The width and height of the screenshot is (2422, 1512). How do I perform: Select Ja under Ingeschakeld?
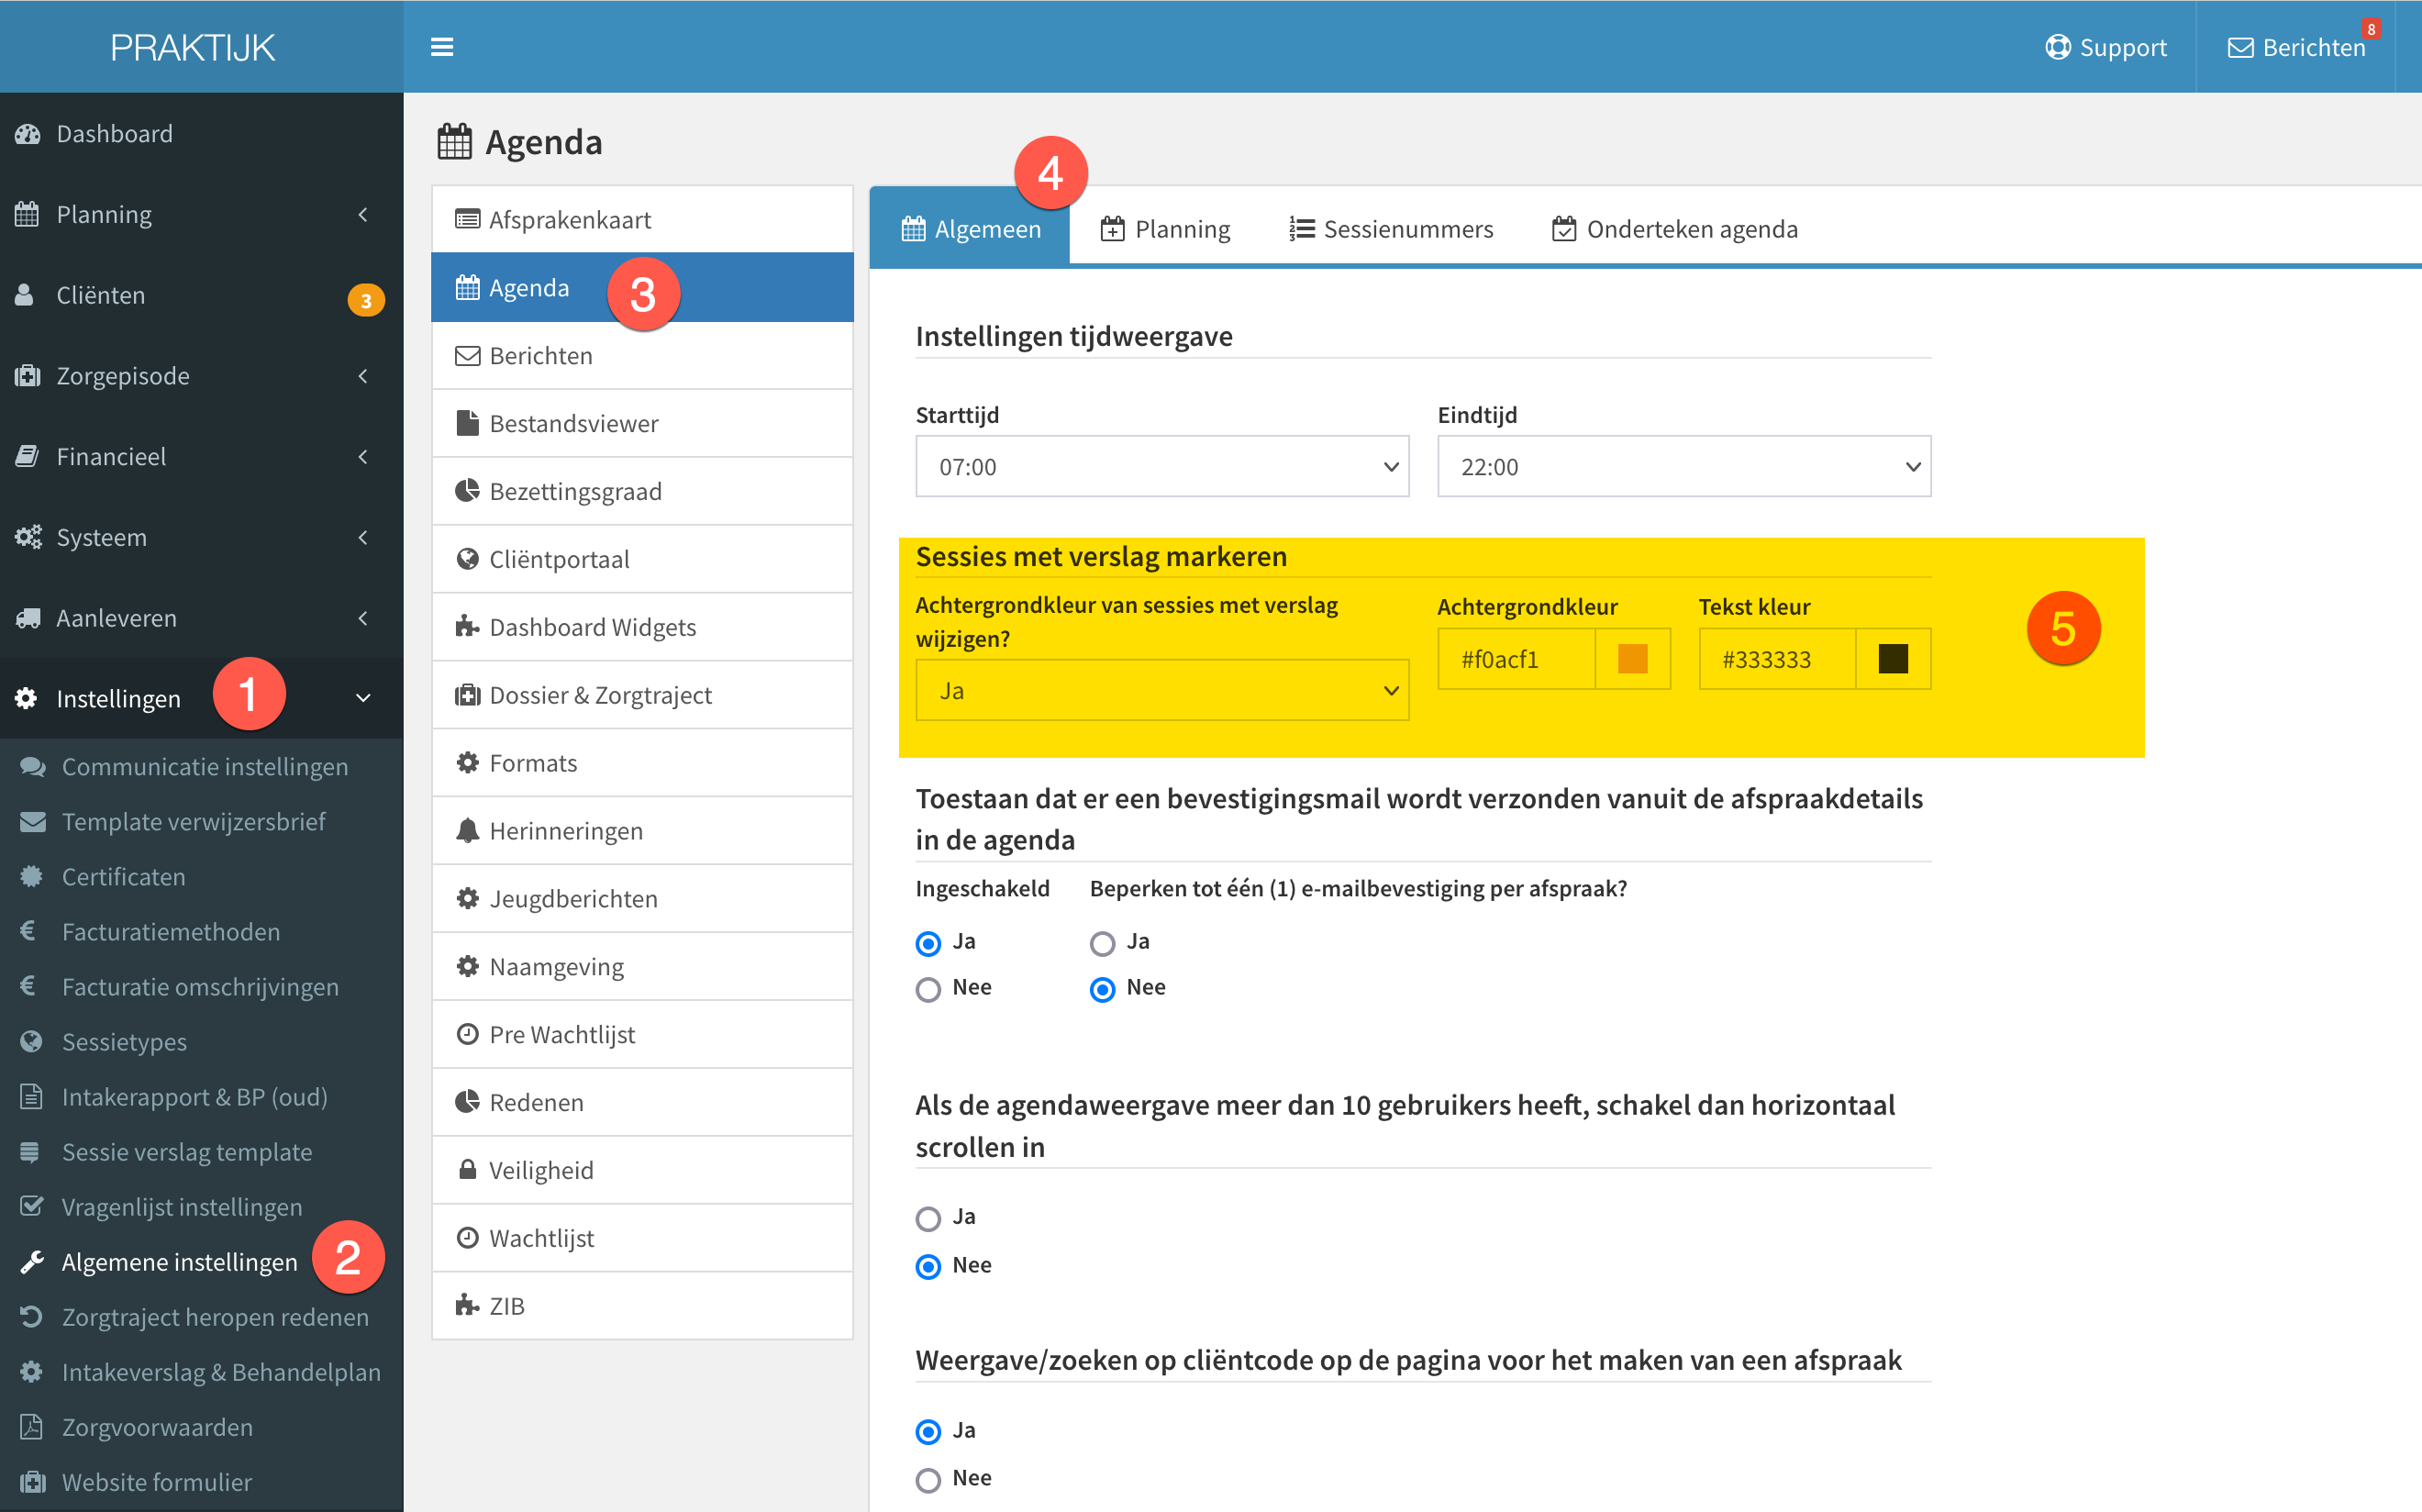(928, 943)
